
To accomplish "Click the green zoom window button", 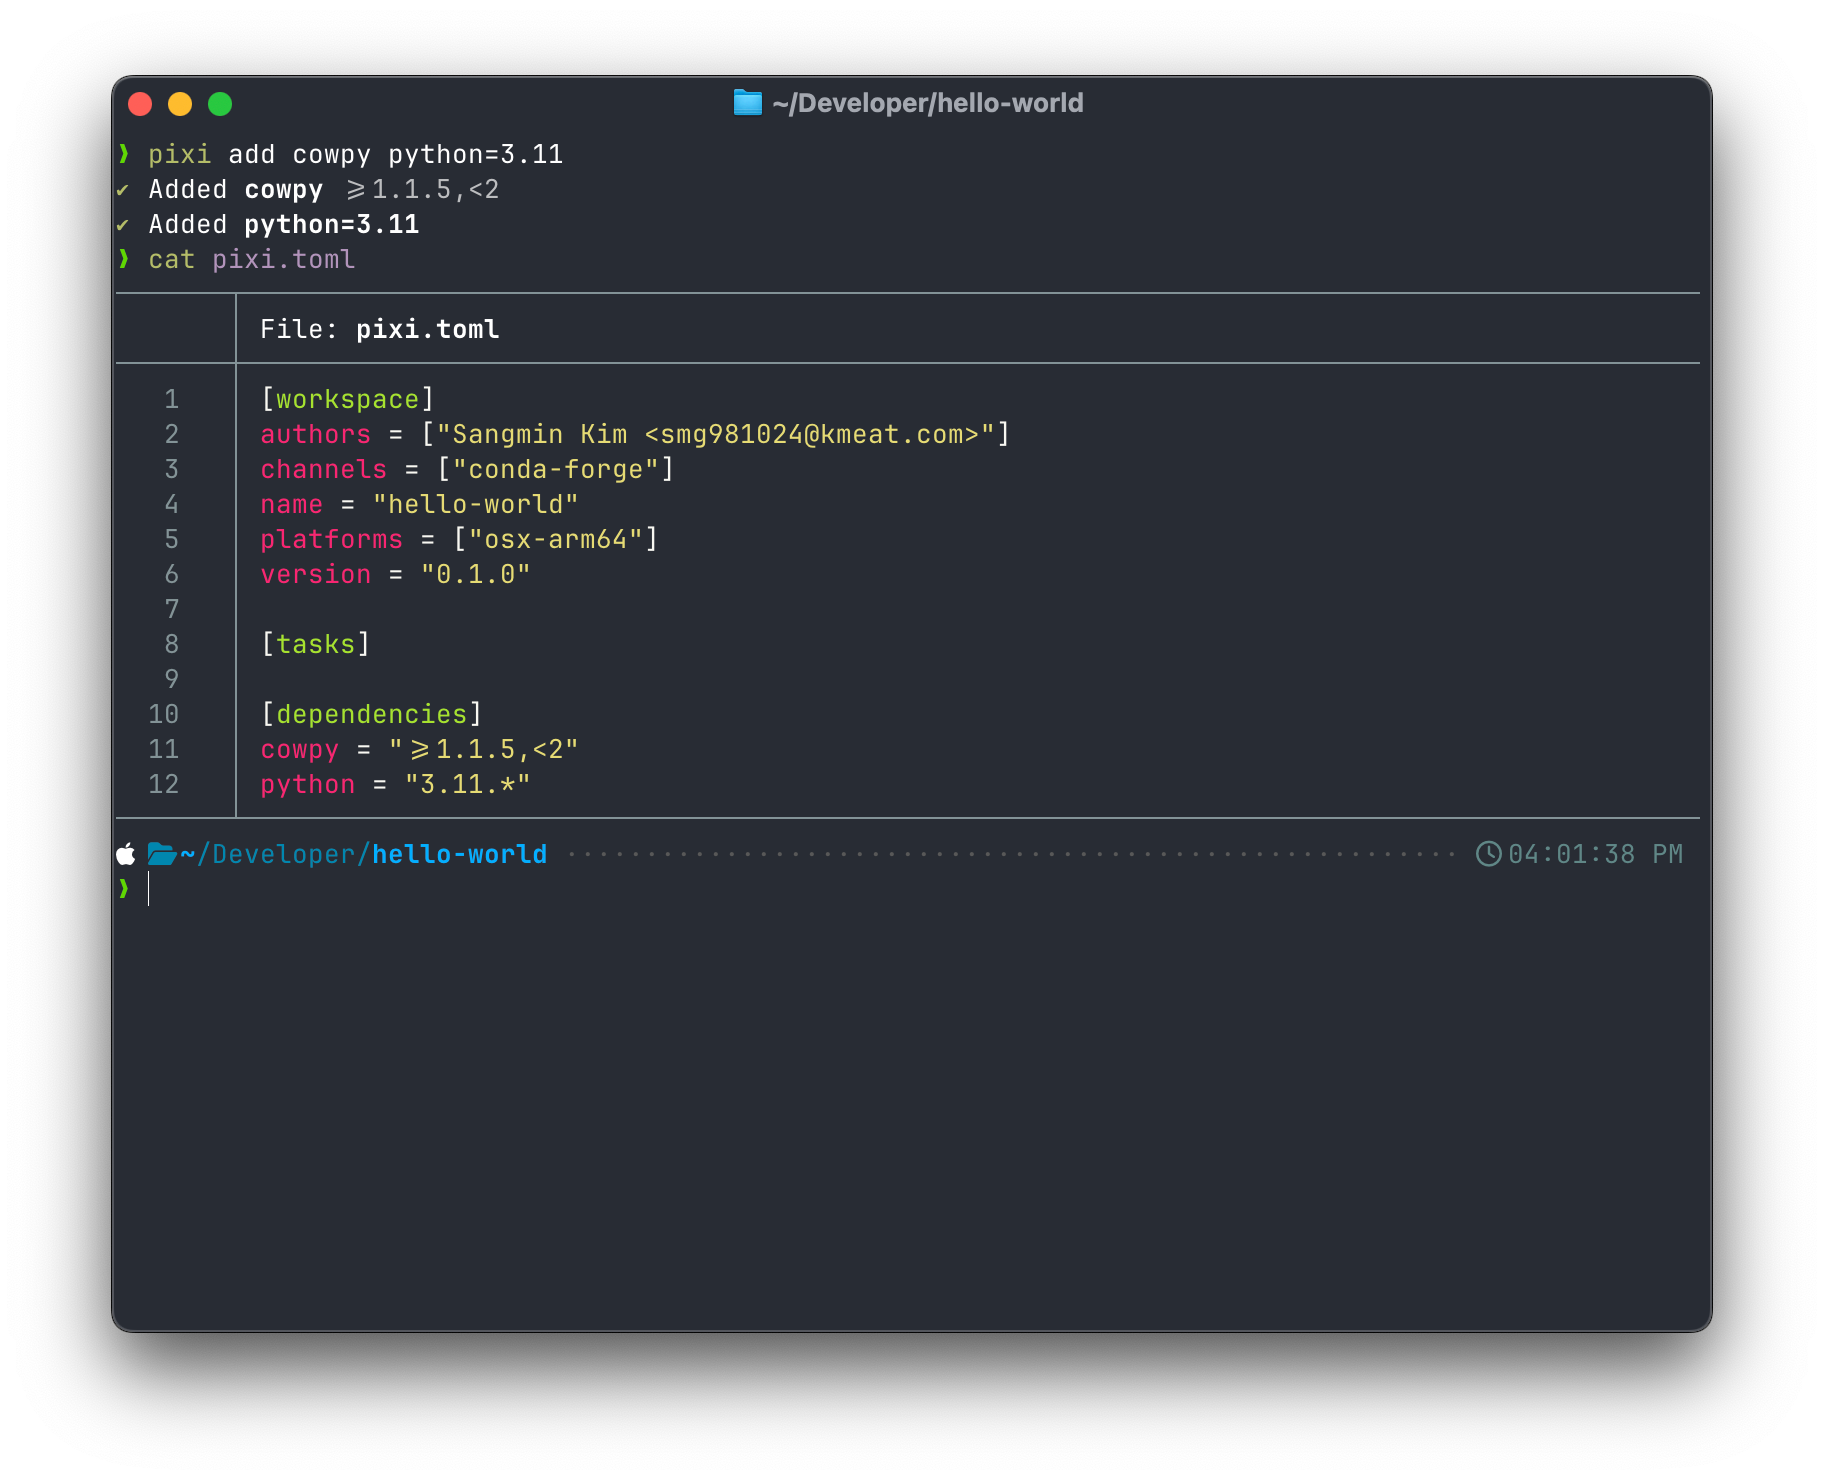I will (220, 104).
